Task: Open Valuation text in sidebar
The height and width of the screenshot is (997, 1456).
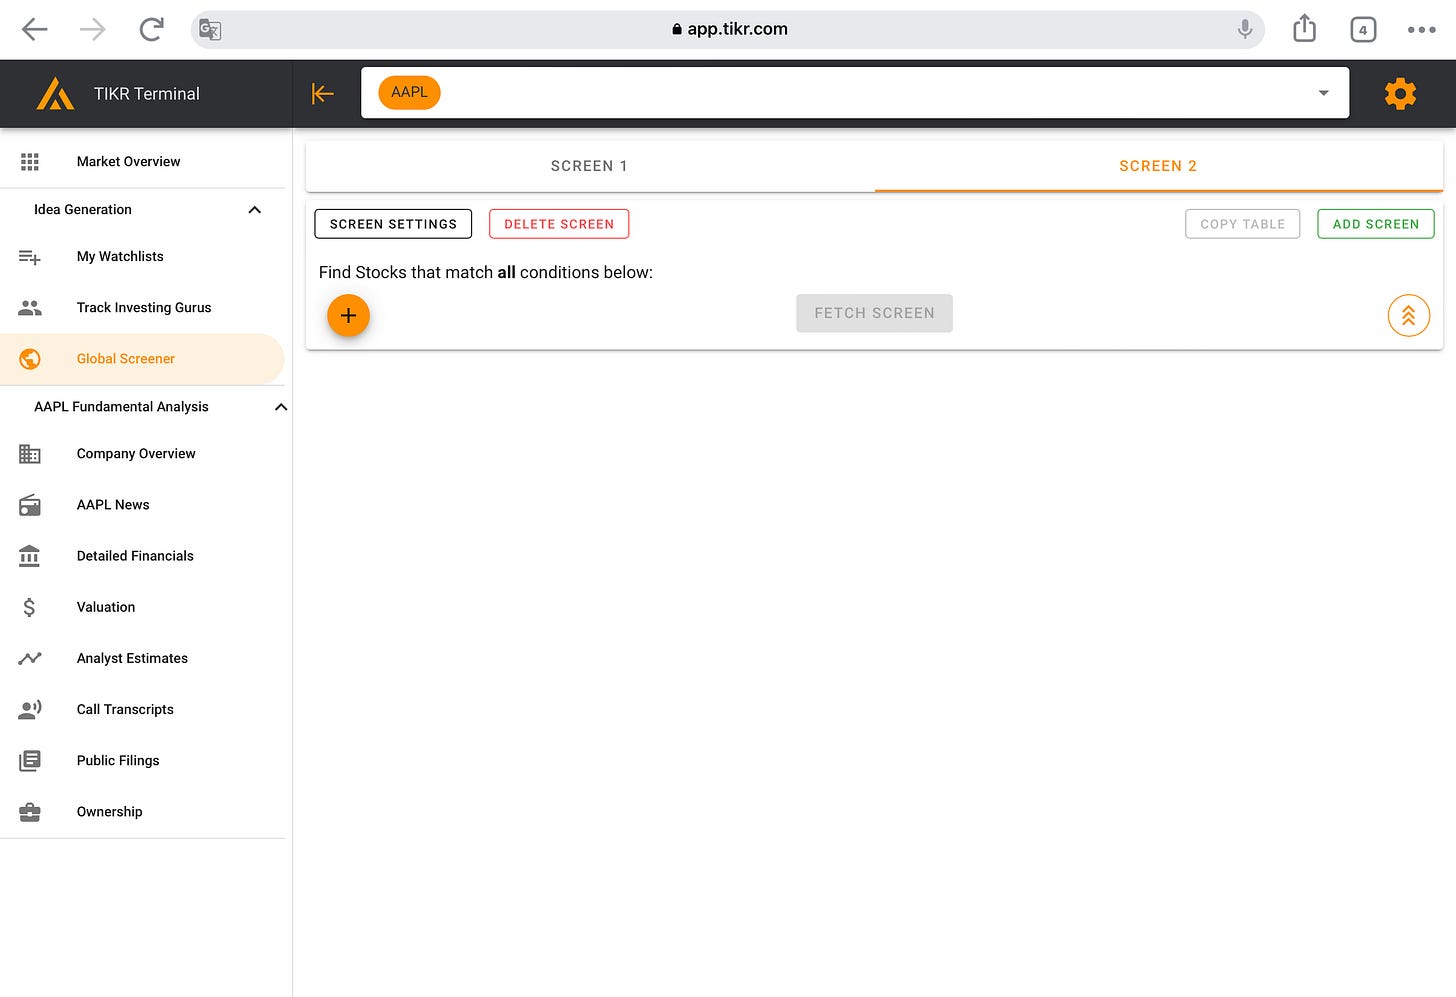Action: tap(106, 607)
